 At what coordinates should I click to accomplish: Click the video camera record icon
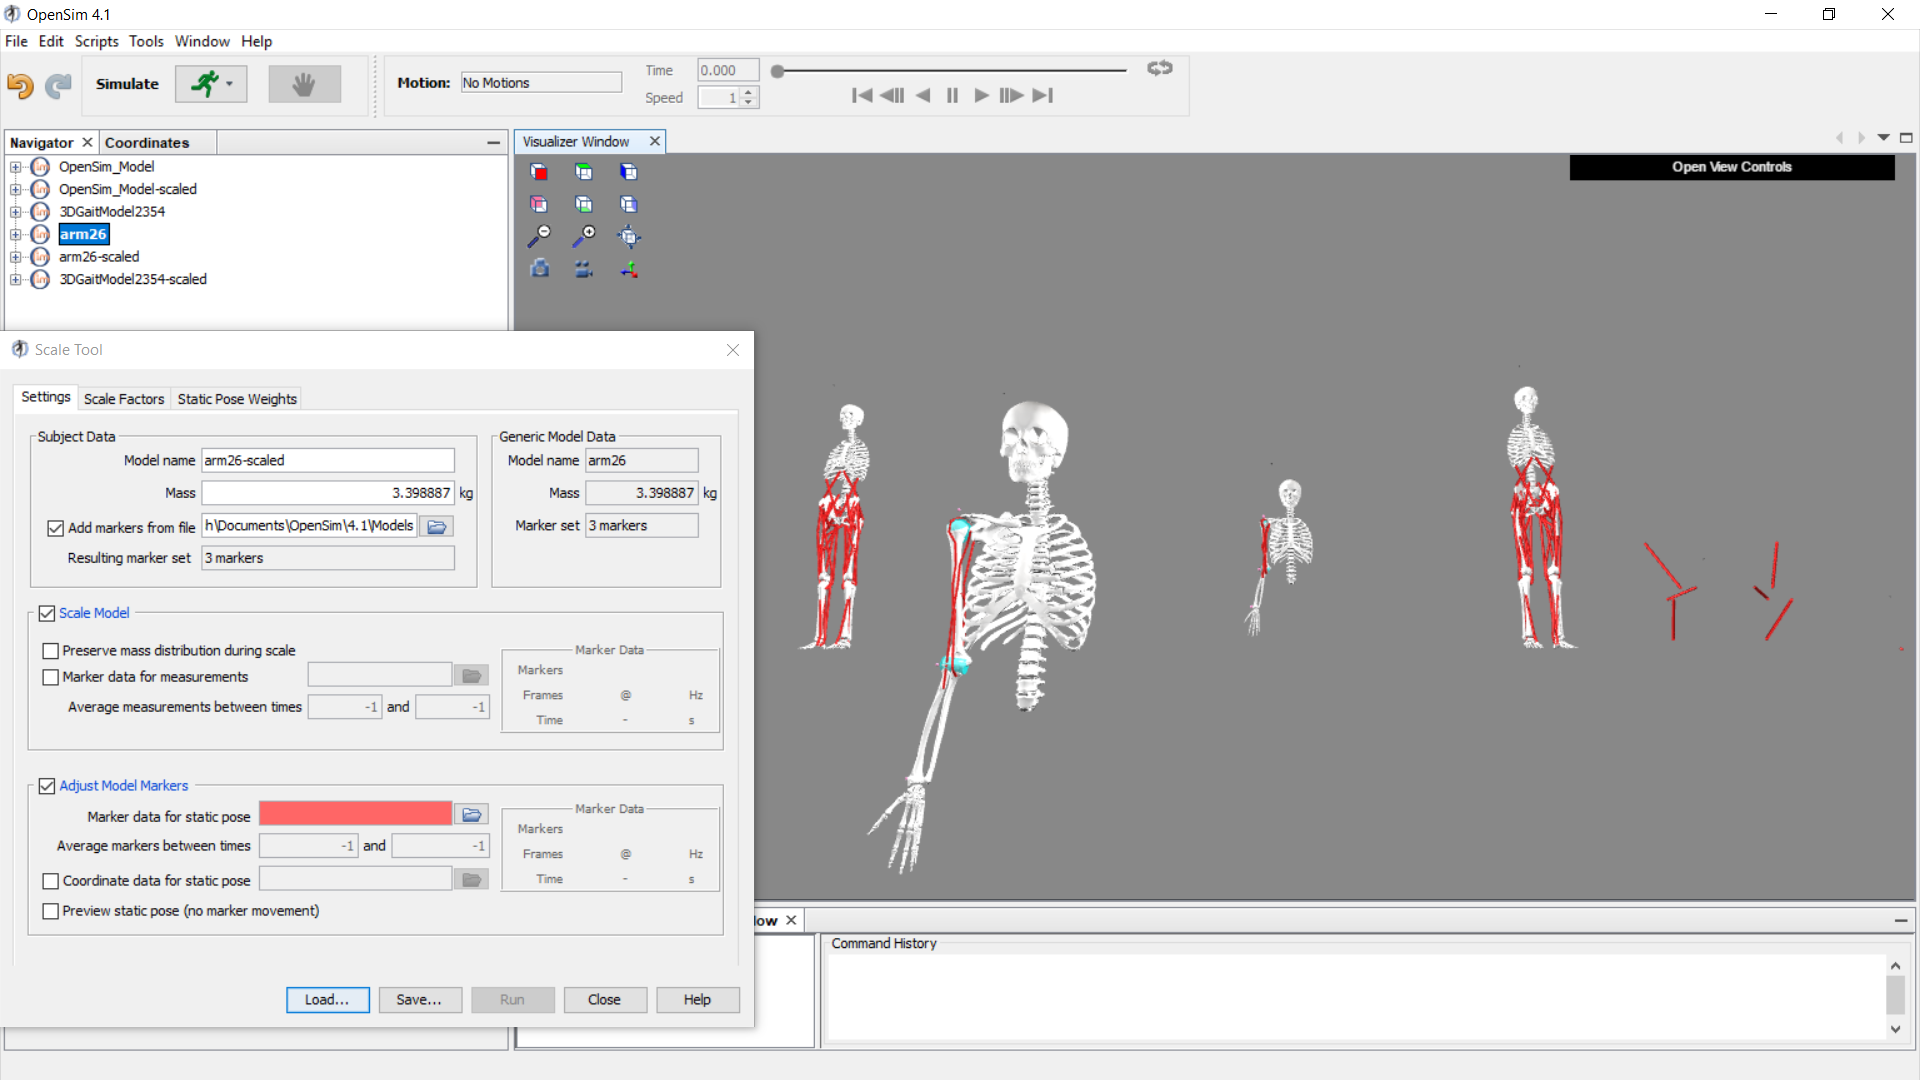(584, 269)
